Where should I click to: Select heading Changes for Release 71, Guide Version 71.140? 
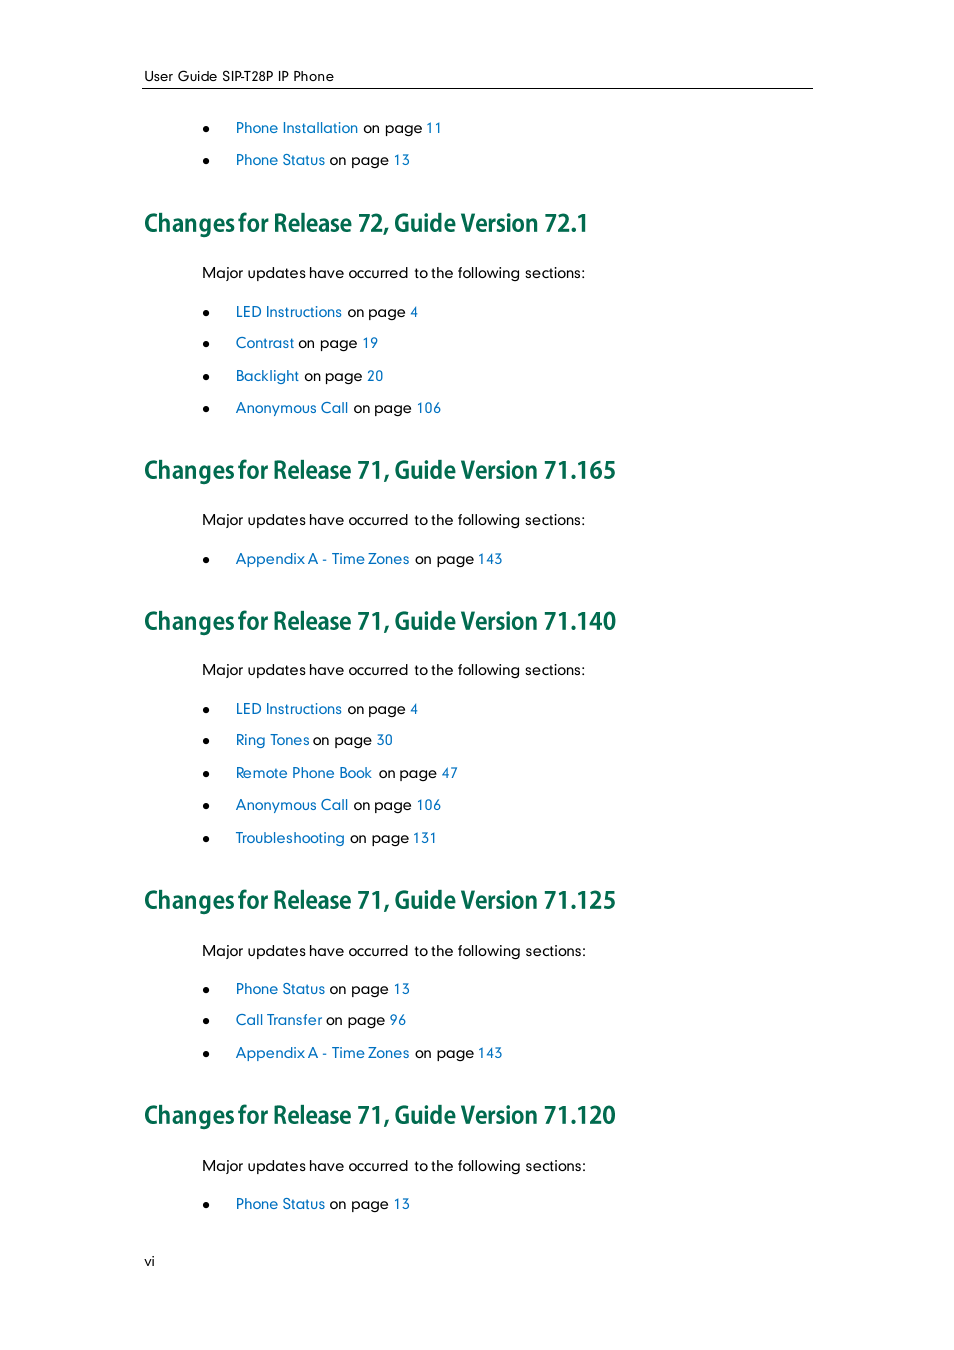[x=380, y=621]
